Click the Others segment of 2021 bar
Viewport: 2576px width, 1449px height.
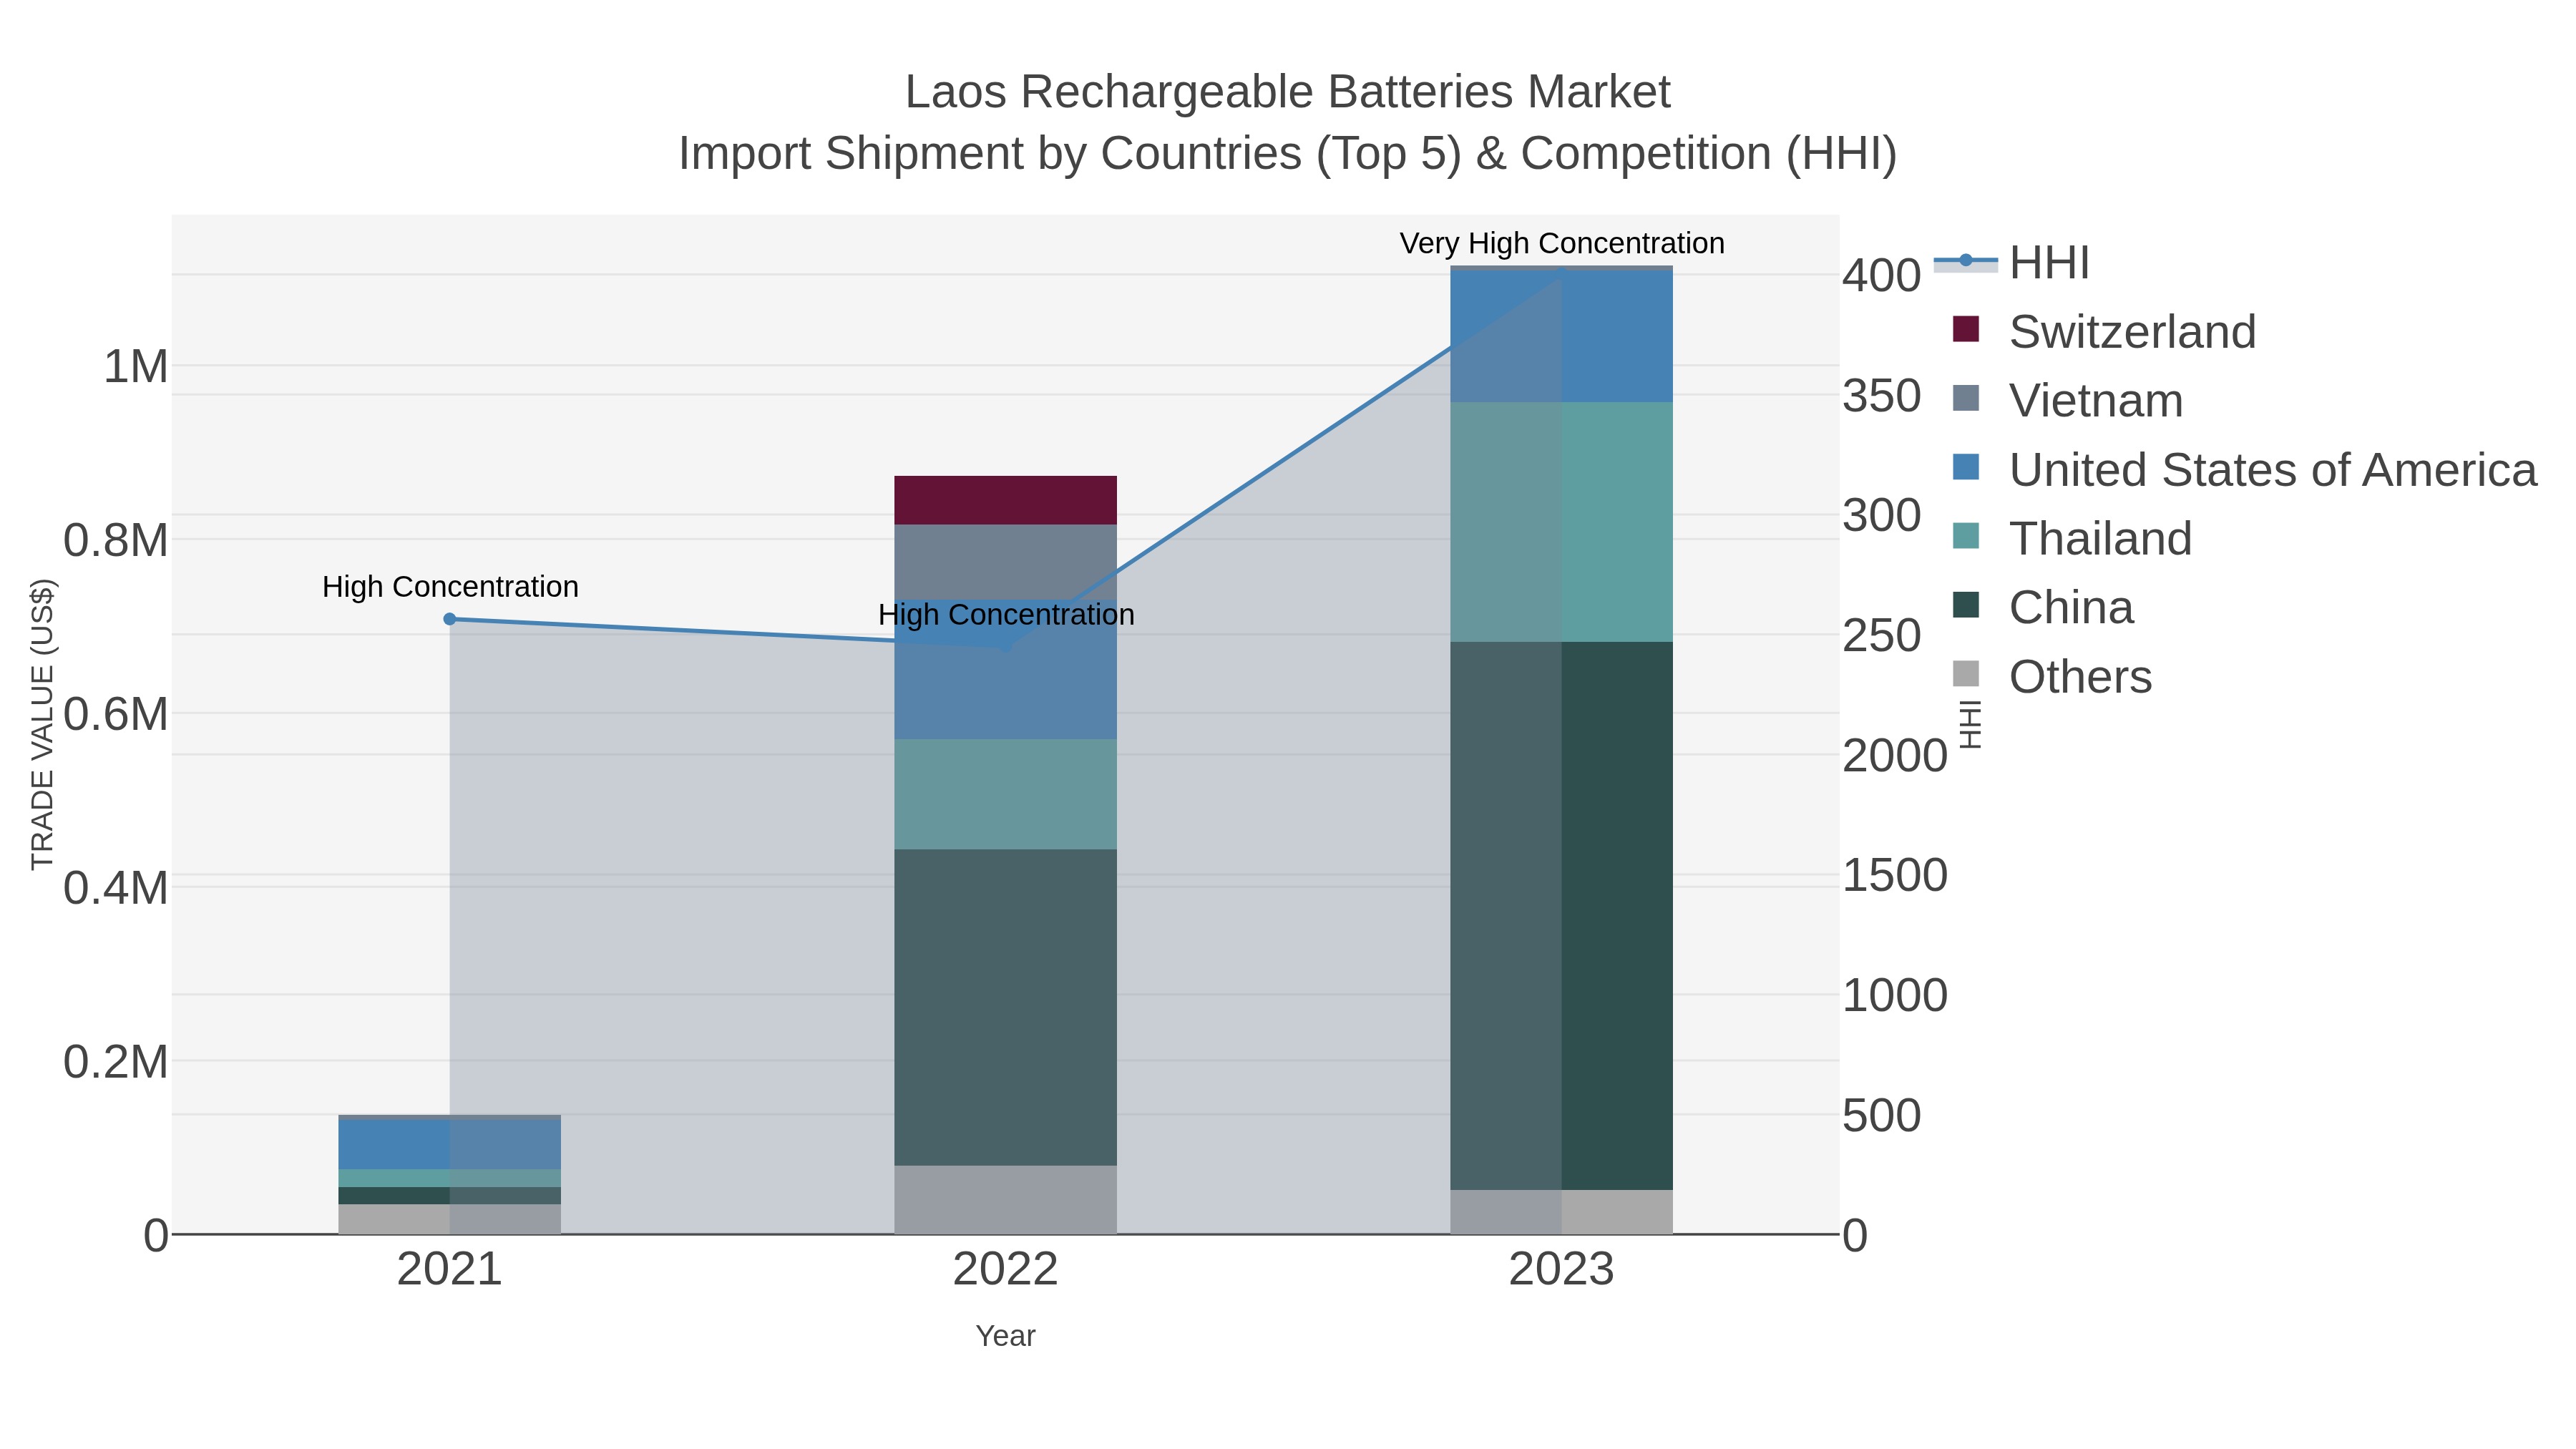tap(450, 1219)
